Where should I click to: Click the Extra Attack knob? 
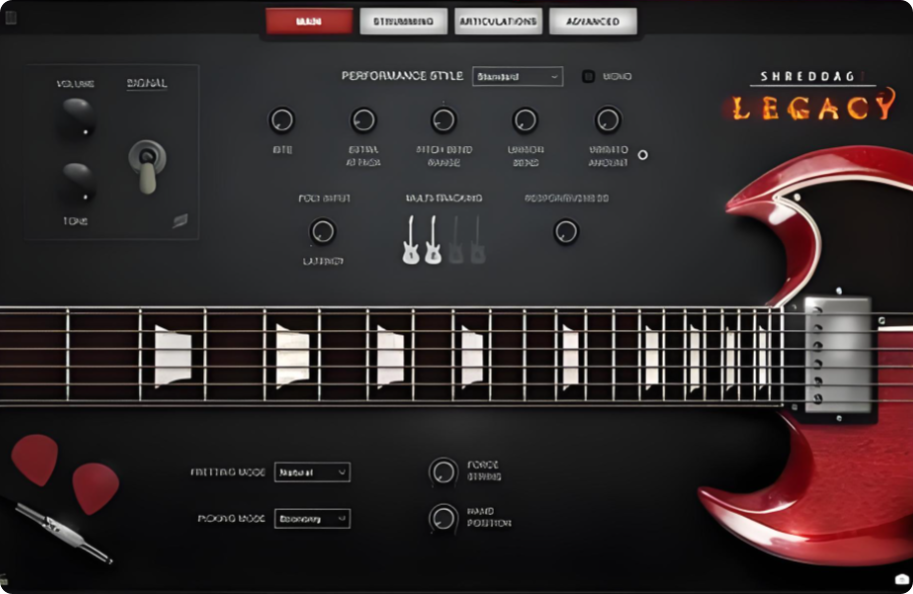tap(363, 121)
